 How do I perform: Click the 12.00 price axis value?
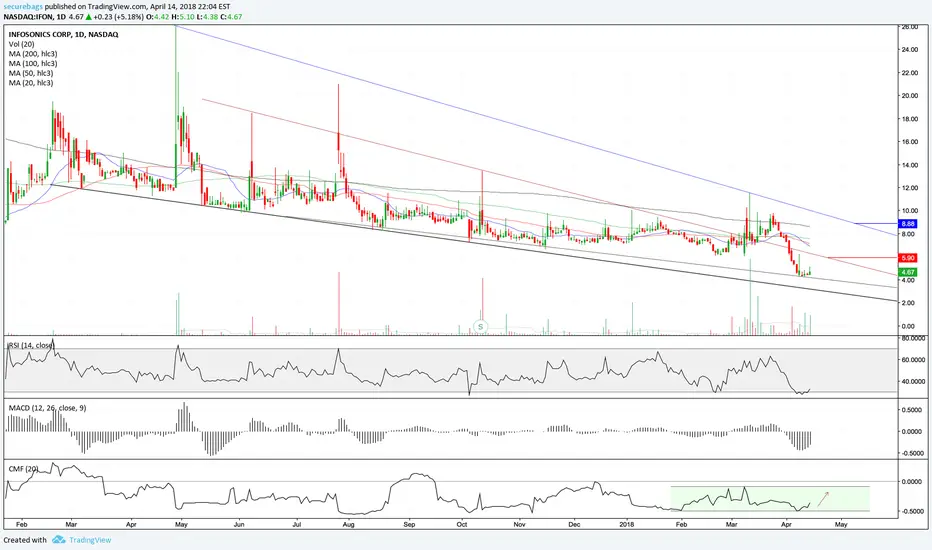point(909,188)
